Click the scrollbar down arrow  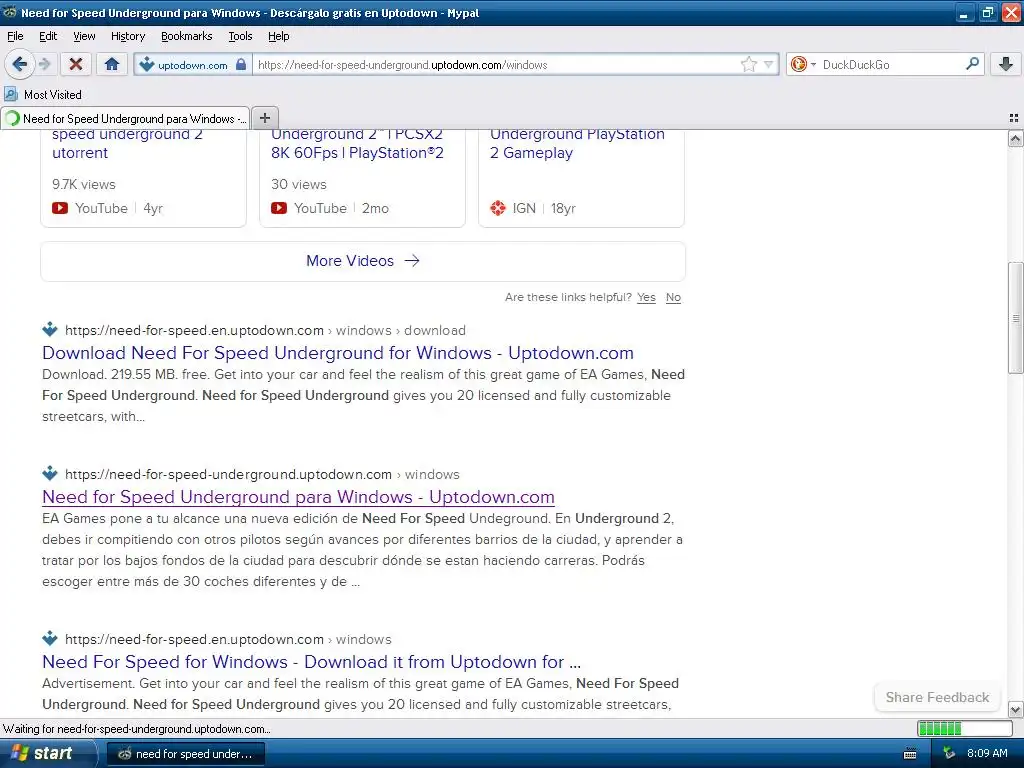point(1015,709)
